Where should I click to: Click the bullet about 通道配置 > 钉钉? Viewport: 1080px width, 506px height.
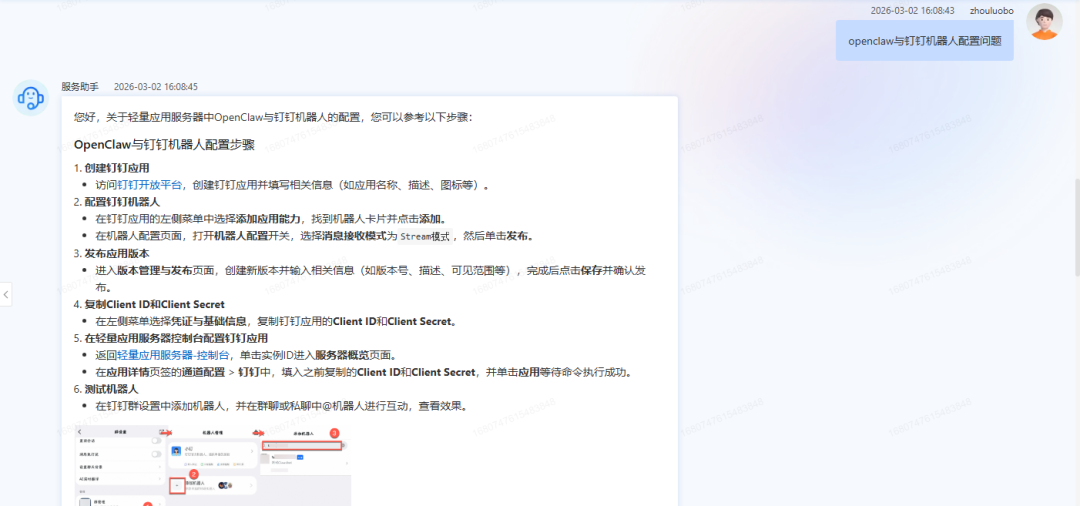tap(364, 372)
